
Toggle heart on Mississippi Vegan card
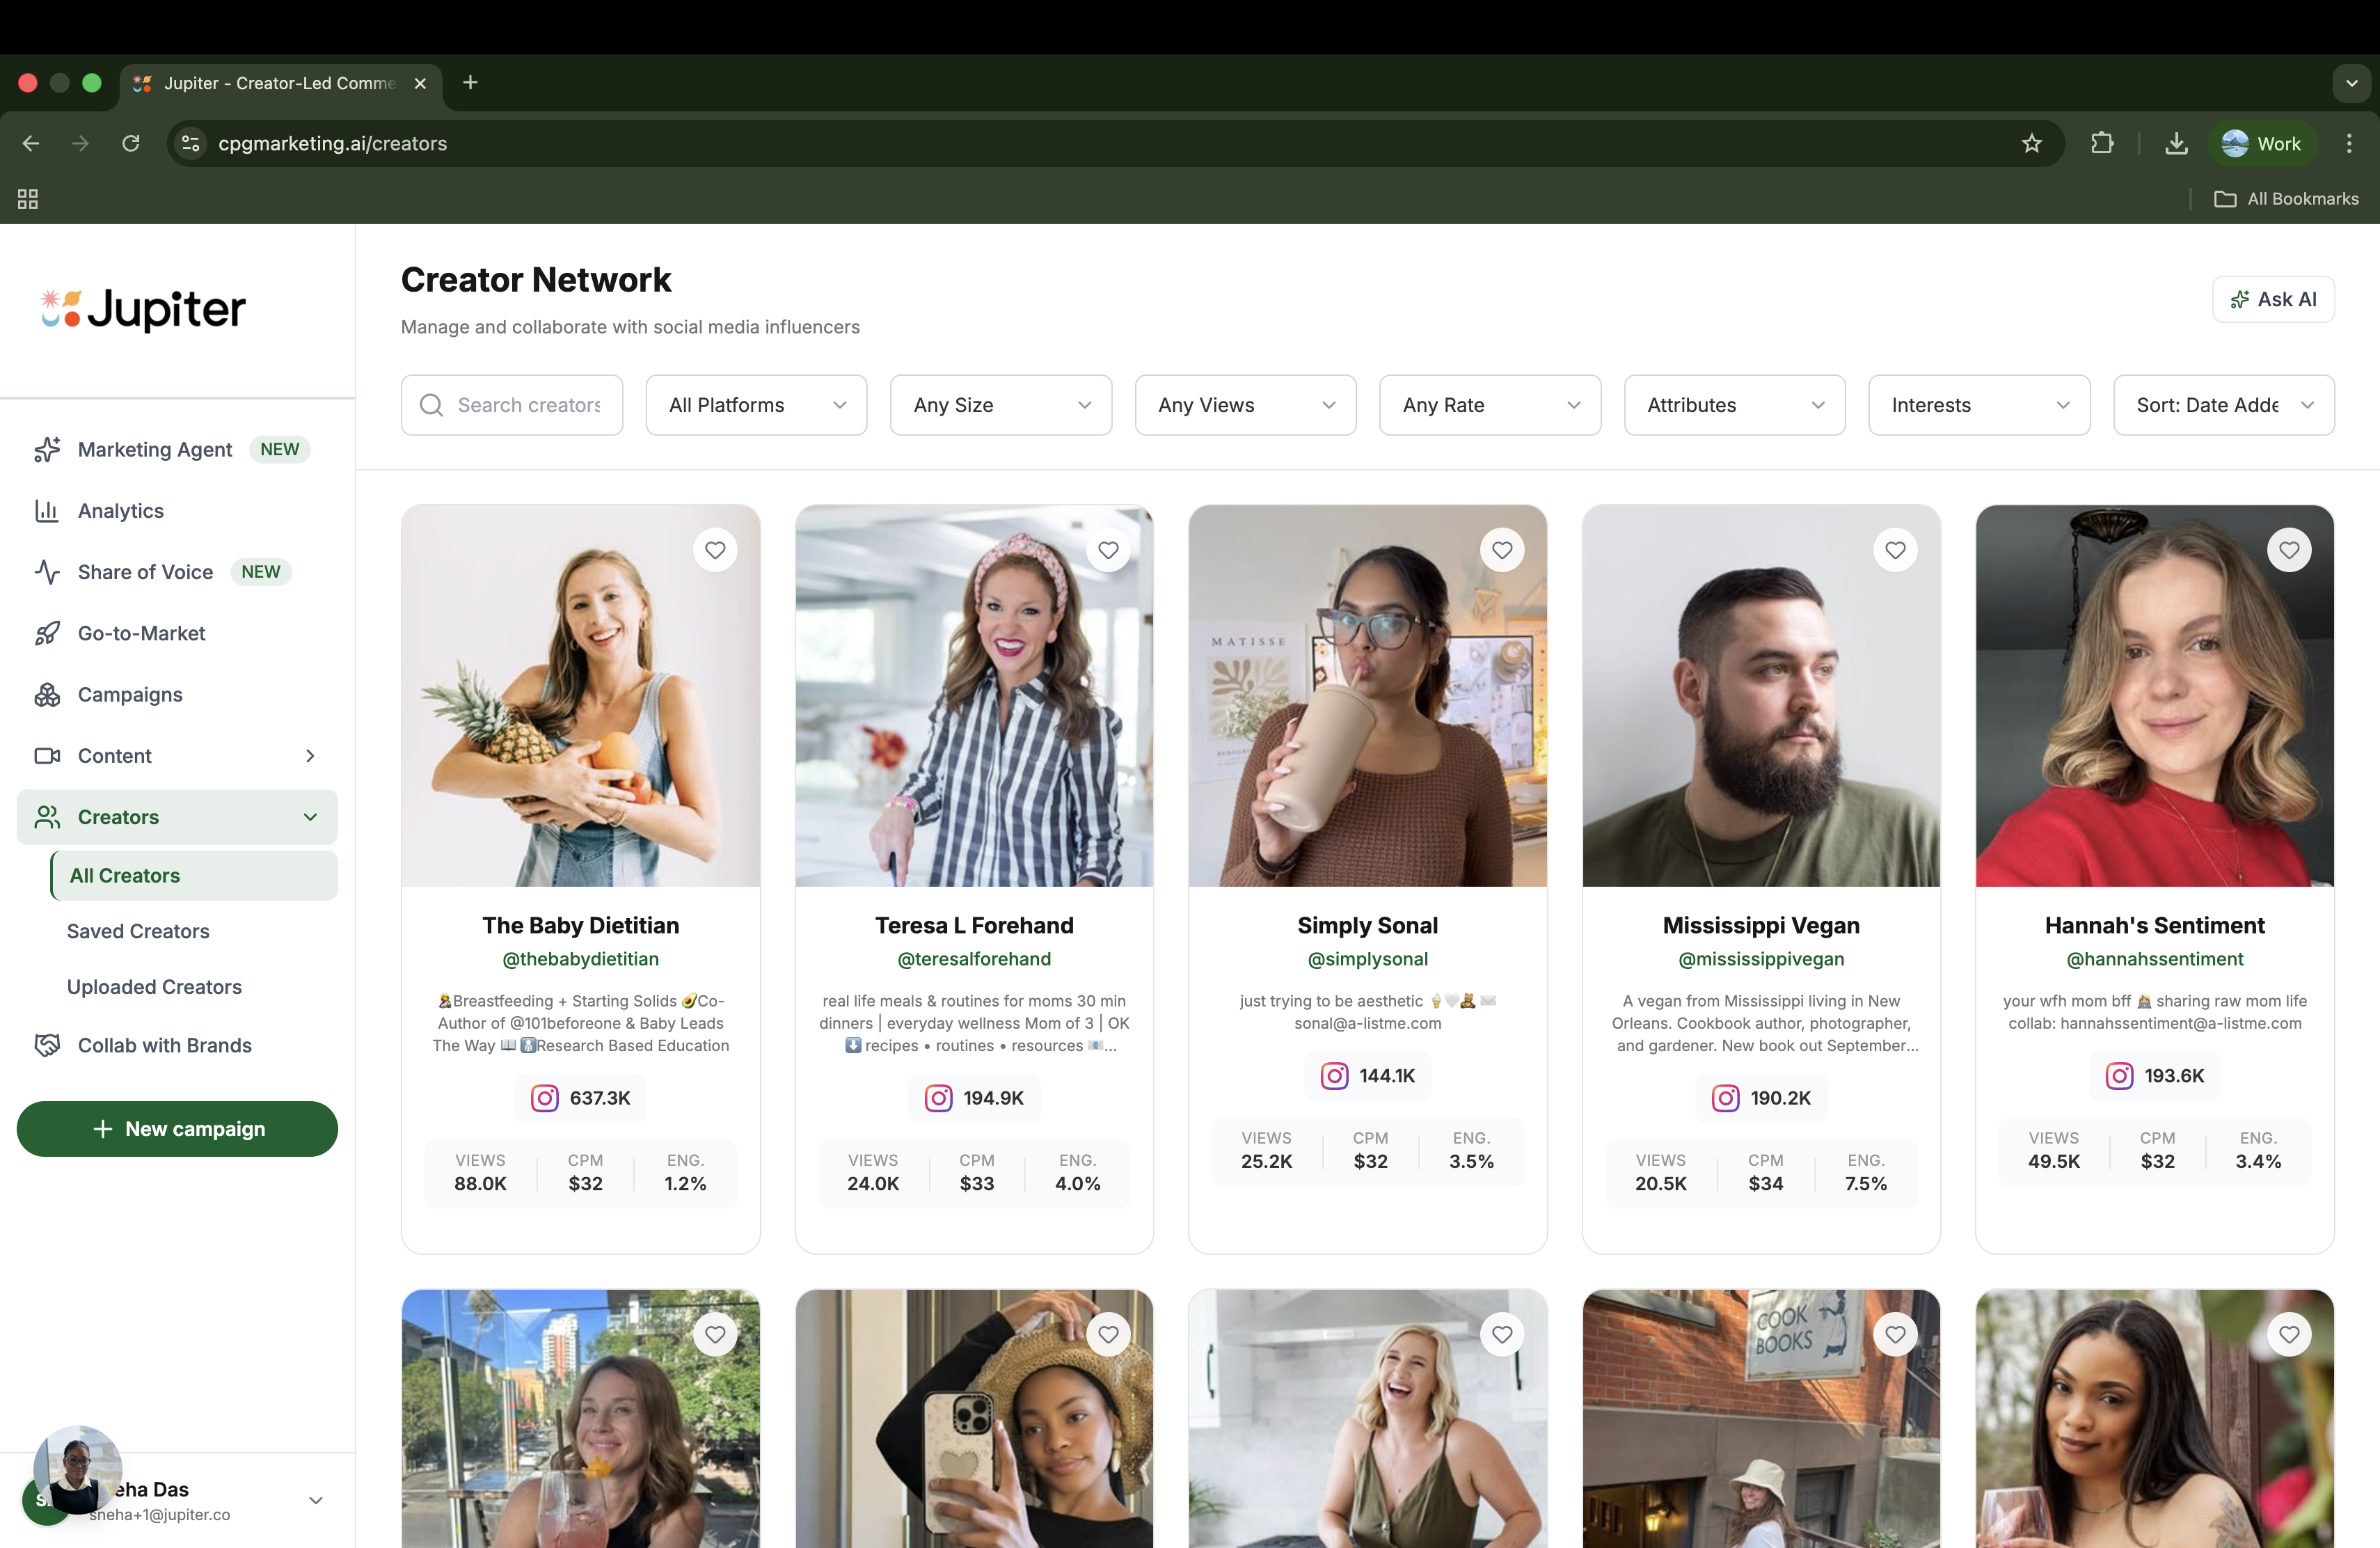tap(1895, 550)
